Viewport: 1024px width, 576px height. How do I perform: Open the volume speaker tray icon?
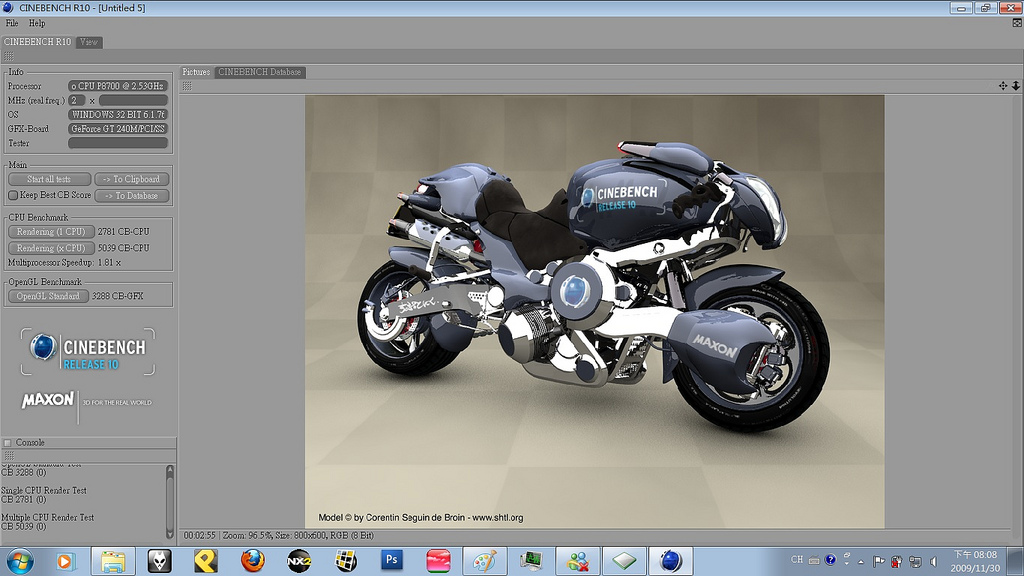pos(934,561)
